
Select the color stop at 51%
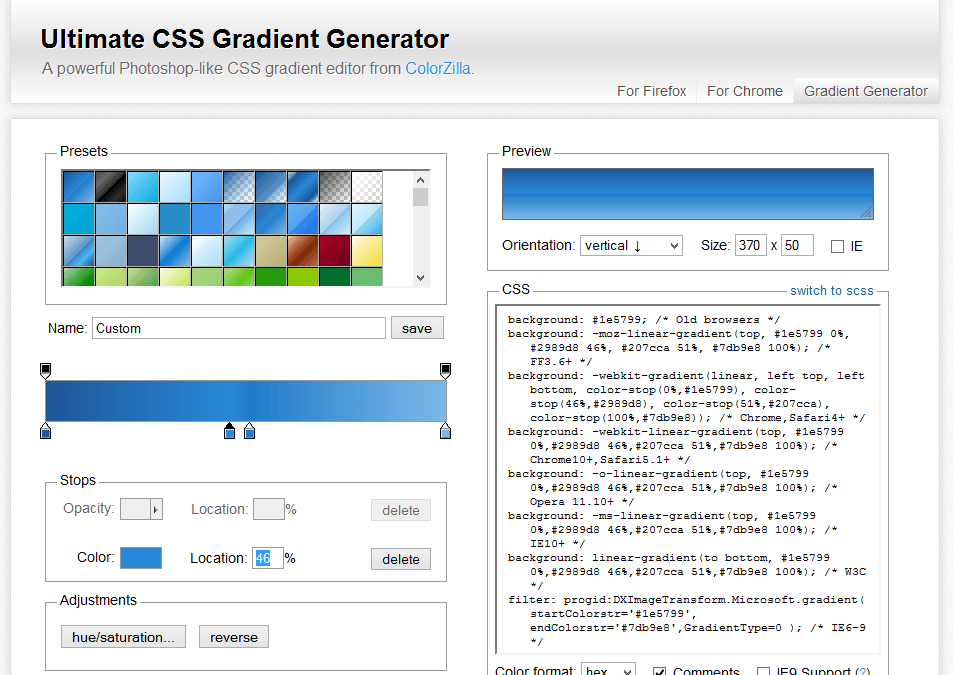(250, 431)
